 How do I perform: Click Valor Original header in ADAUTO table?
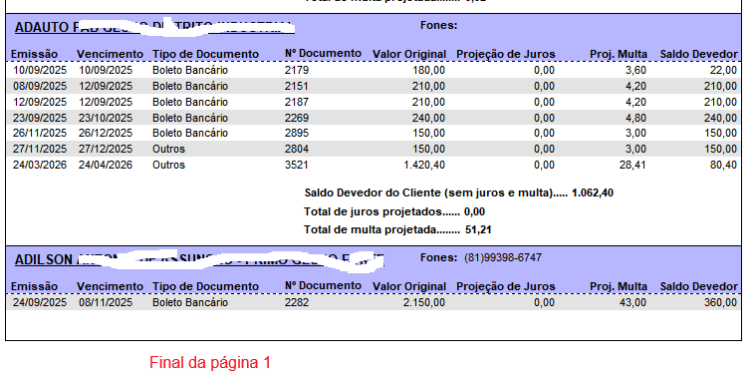[x=409, y=55]
